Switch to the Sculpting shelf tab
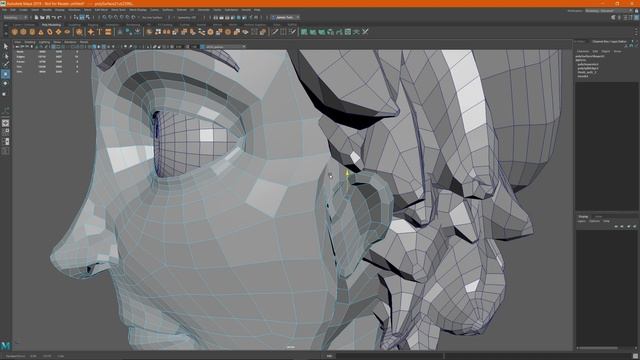The height and width of the screenshot is (360, 640). tap(74, 25)
